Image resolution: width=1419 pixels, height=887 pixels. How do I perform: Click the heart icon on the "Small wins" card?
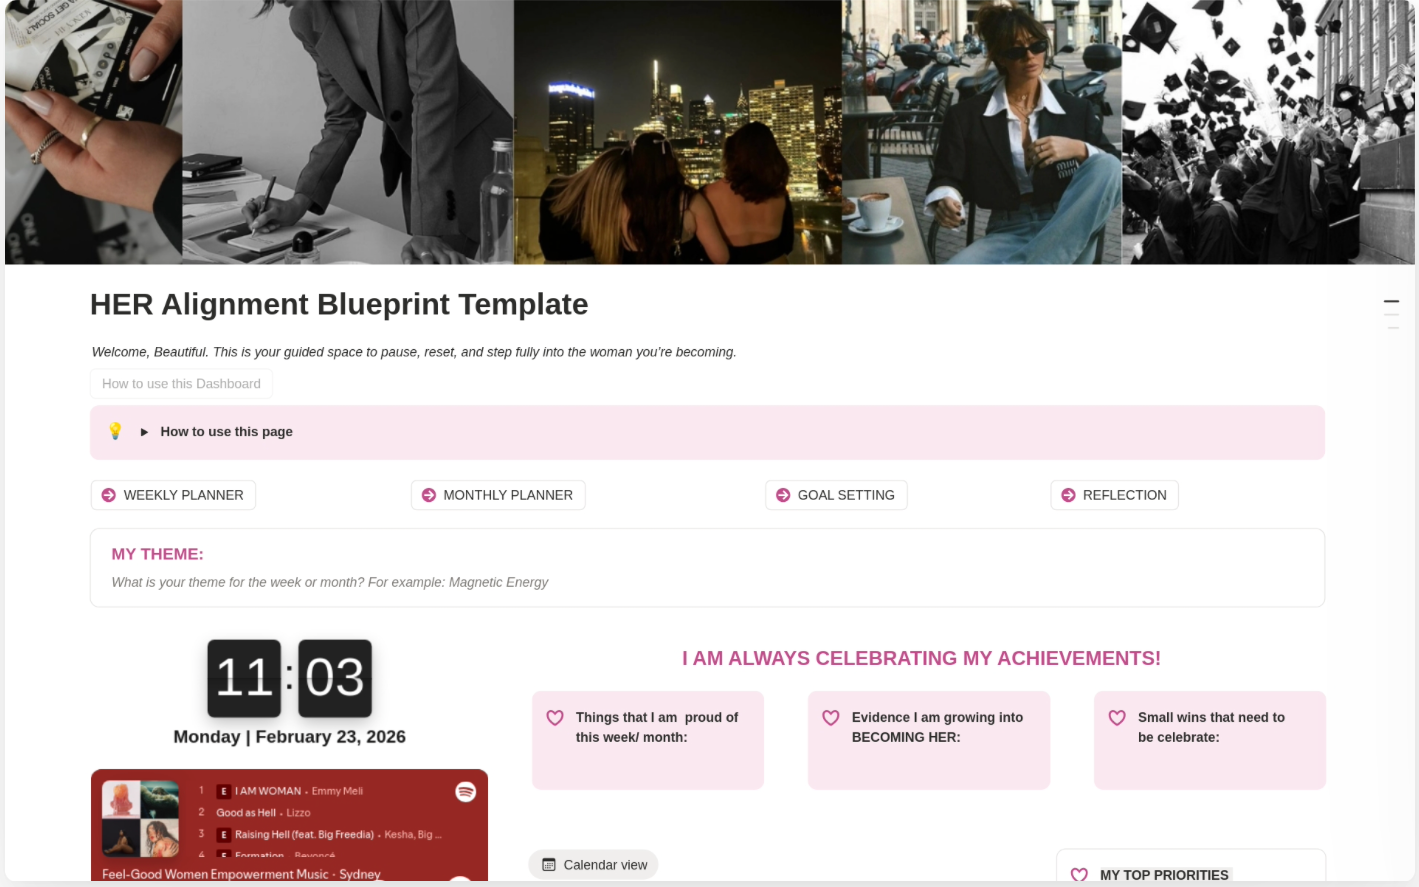pos(1117,717)
